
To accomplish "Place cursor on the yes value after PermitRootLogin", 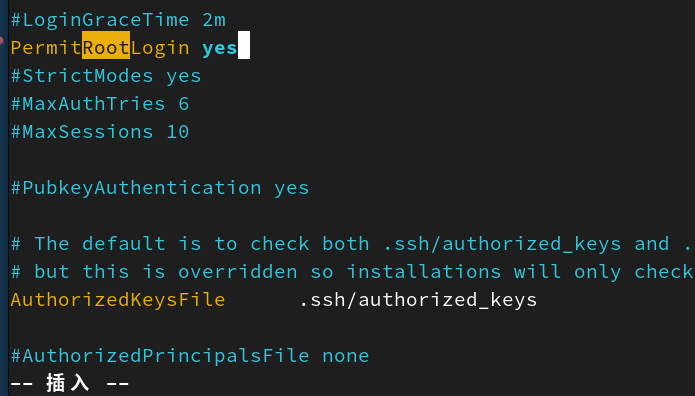I will point(219,48).
